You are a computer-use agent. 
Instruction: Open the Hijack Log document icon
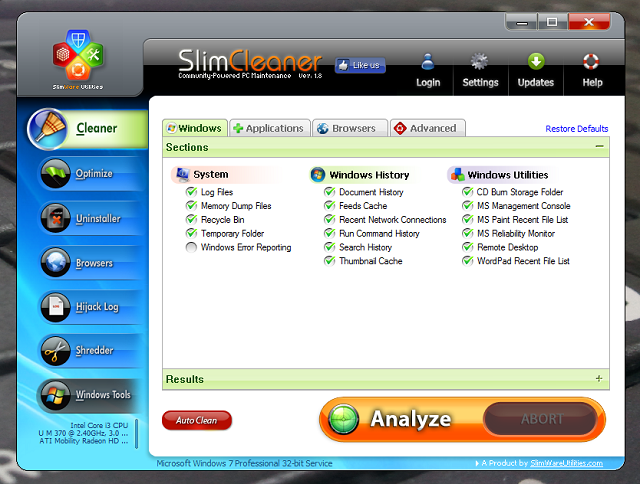point(55,307)
